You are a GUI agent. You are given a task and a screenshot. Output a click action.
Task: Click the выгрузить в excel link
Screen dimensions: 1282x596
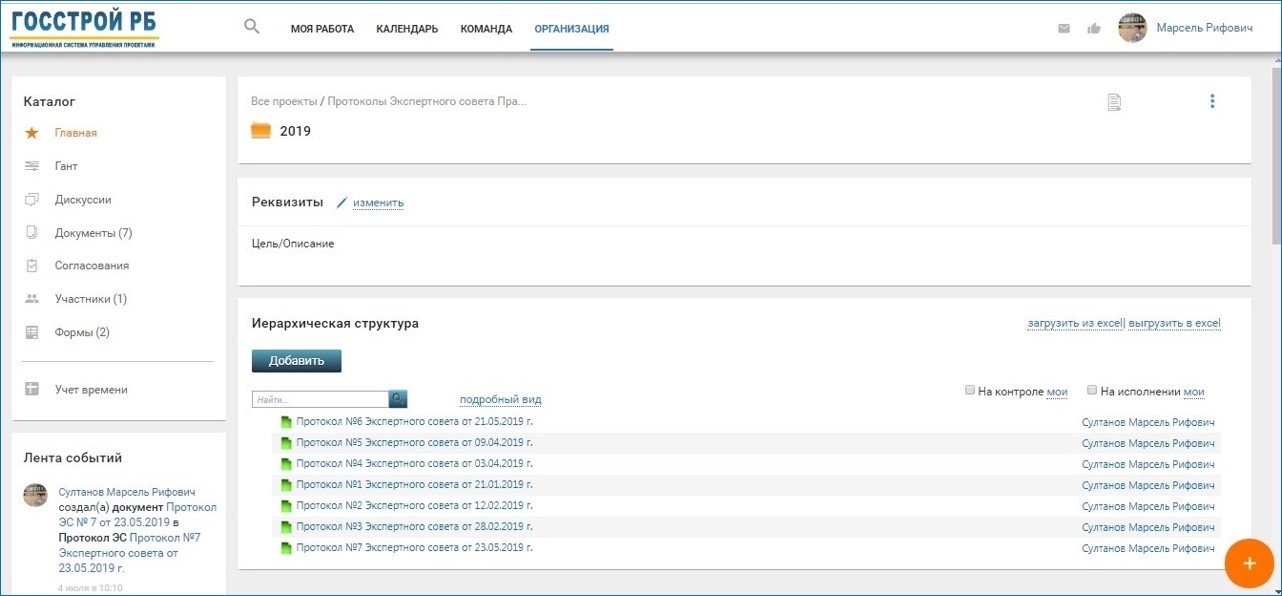tap(1174, 324)
